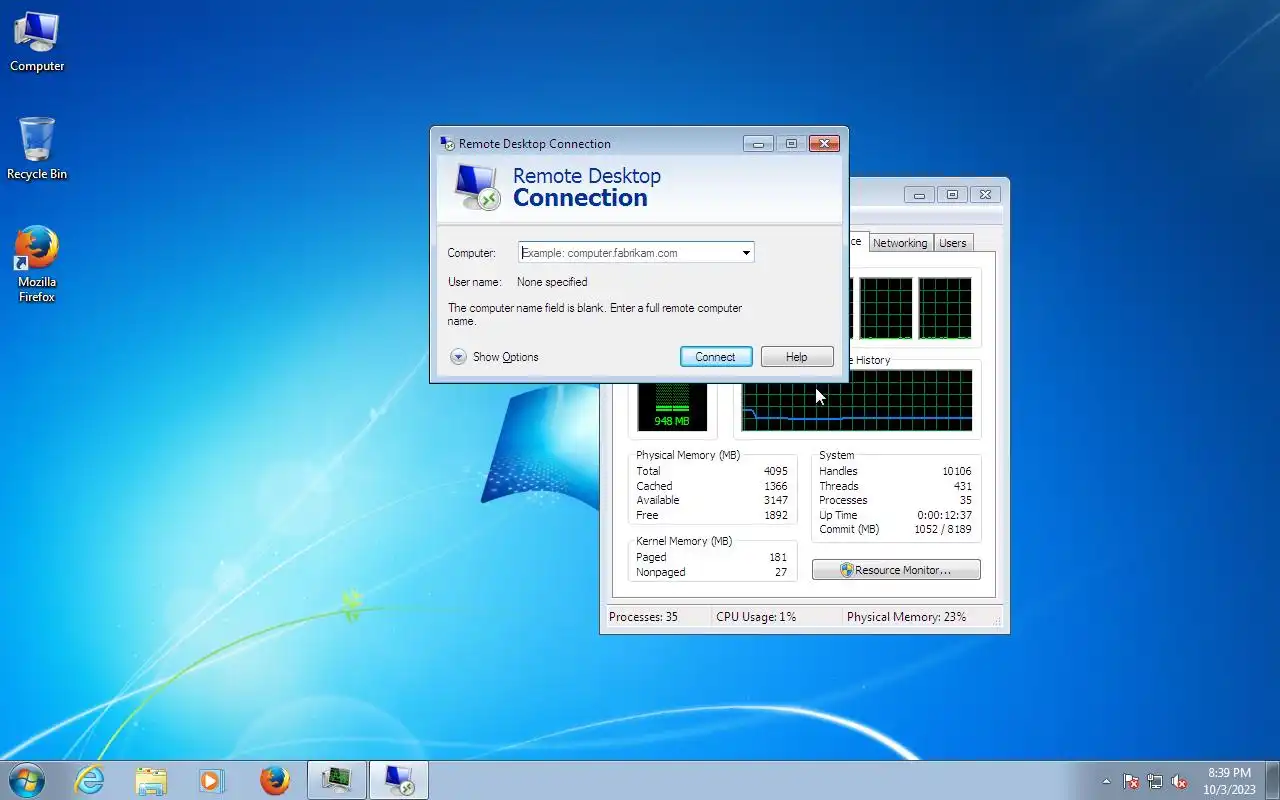Click the Cached memory value 1366

(x=775, y=486)
